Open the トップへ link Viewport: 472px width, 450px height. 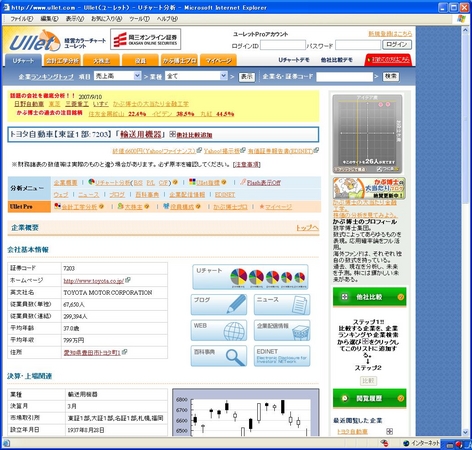307,228
